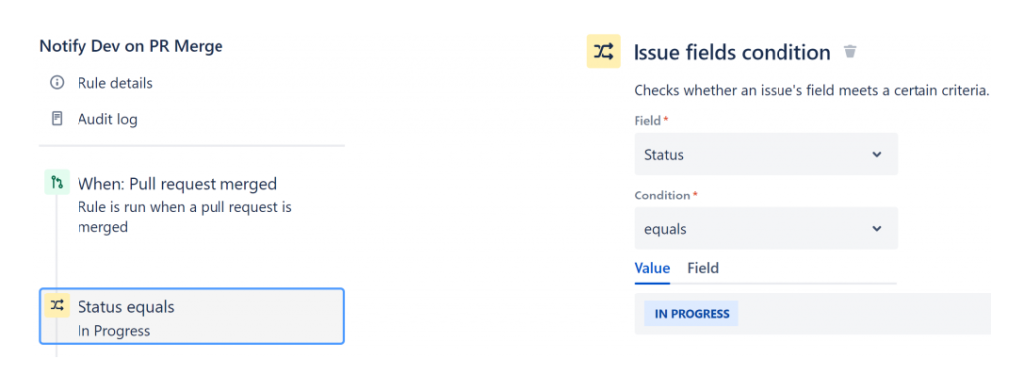This screenshot has height=391, width=1024.
Task: Select the Status equals In Progress condition
Action: pos(192,316)
